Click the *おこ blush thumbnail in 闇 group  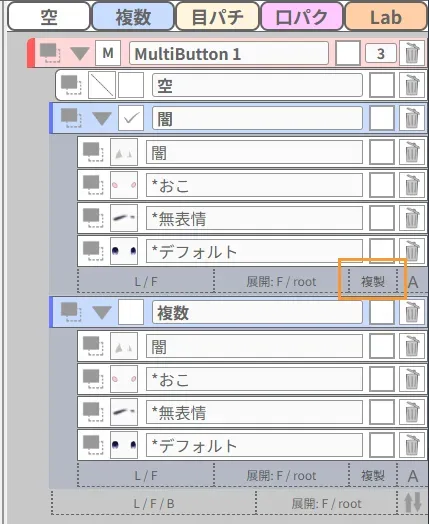(x=124, y=185)
